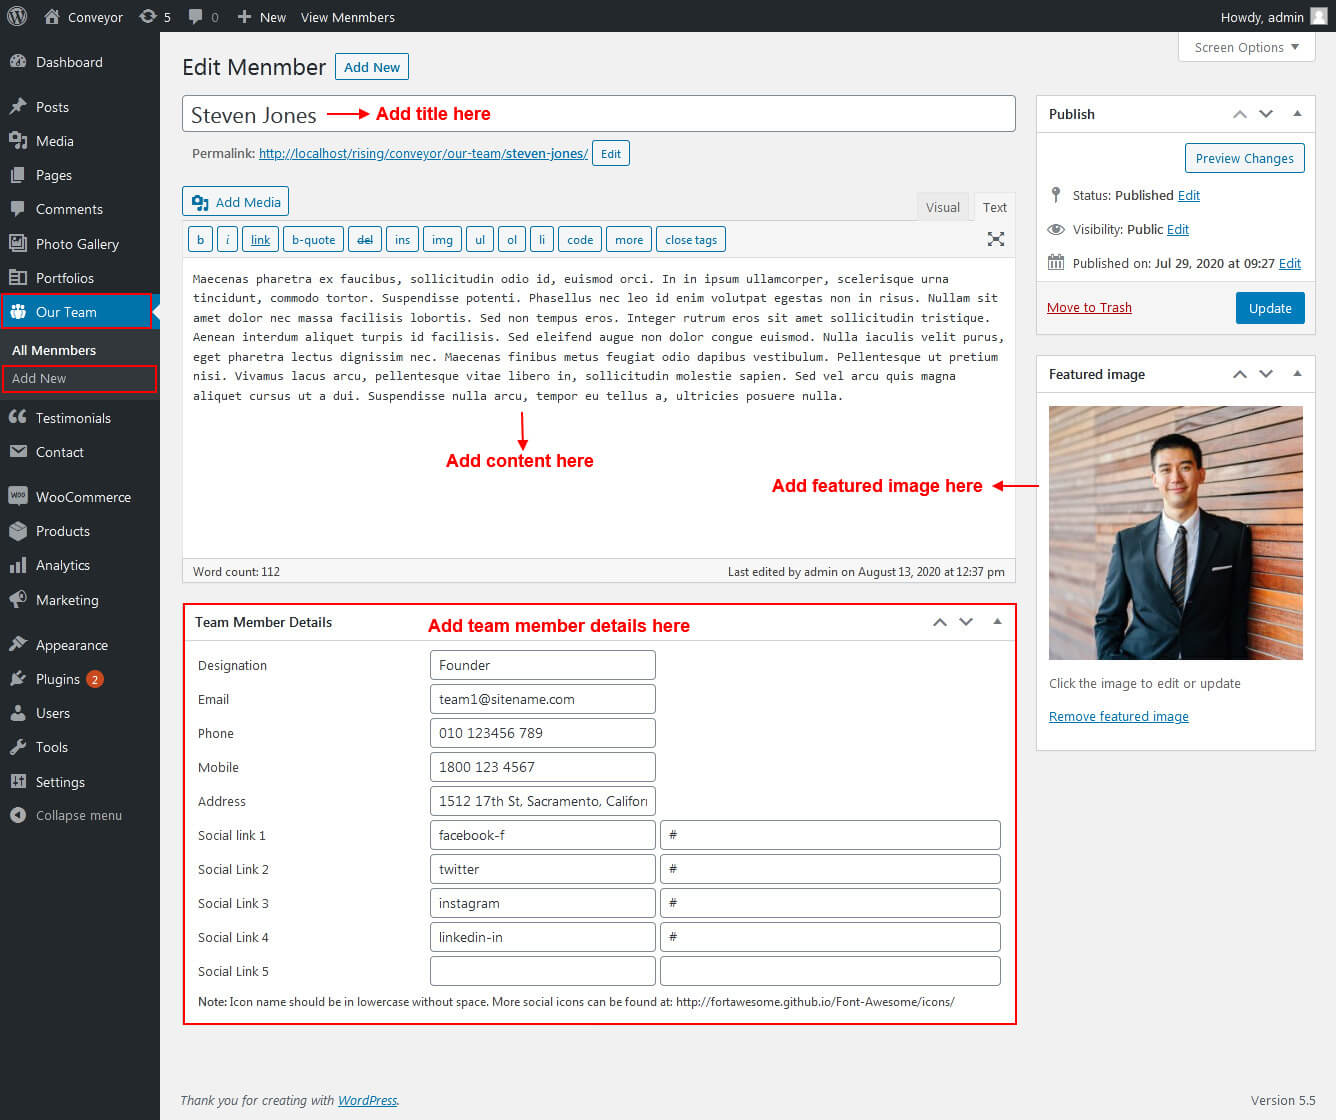Viewport: 1336px width, 1120px height.
Task: Click the Move to Trash link
Action: click(x=1089, y=307)
